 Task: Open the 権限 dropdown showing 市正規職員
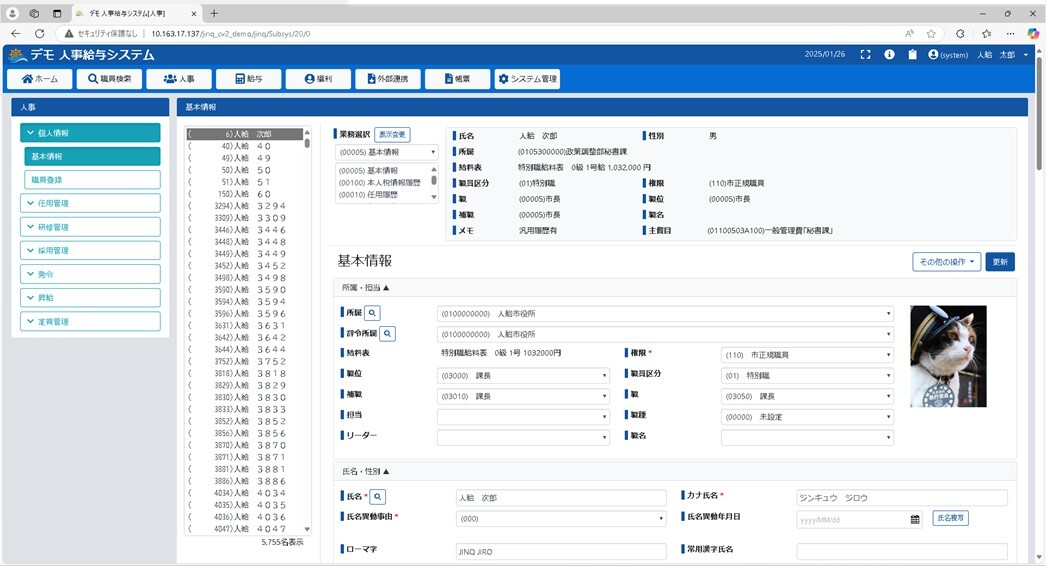(806, 355)
